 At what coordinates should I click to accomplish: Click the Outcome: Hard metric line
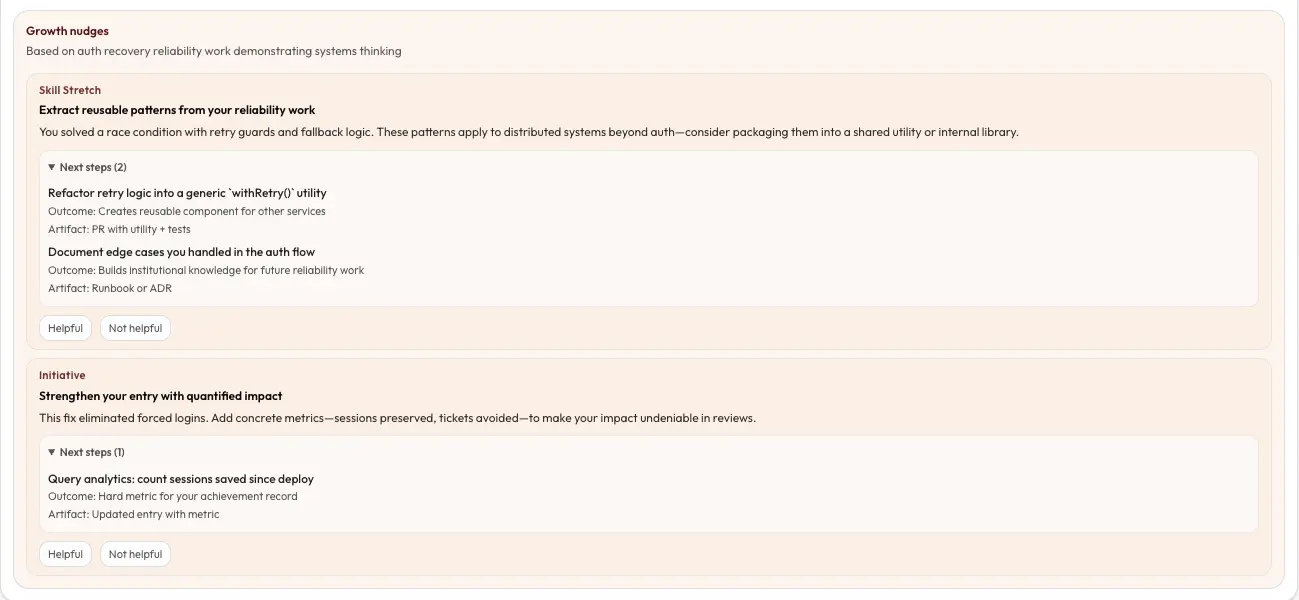click(172, 497)
